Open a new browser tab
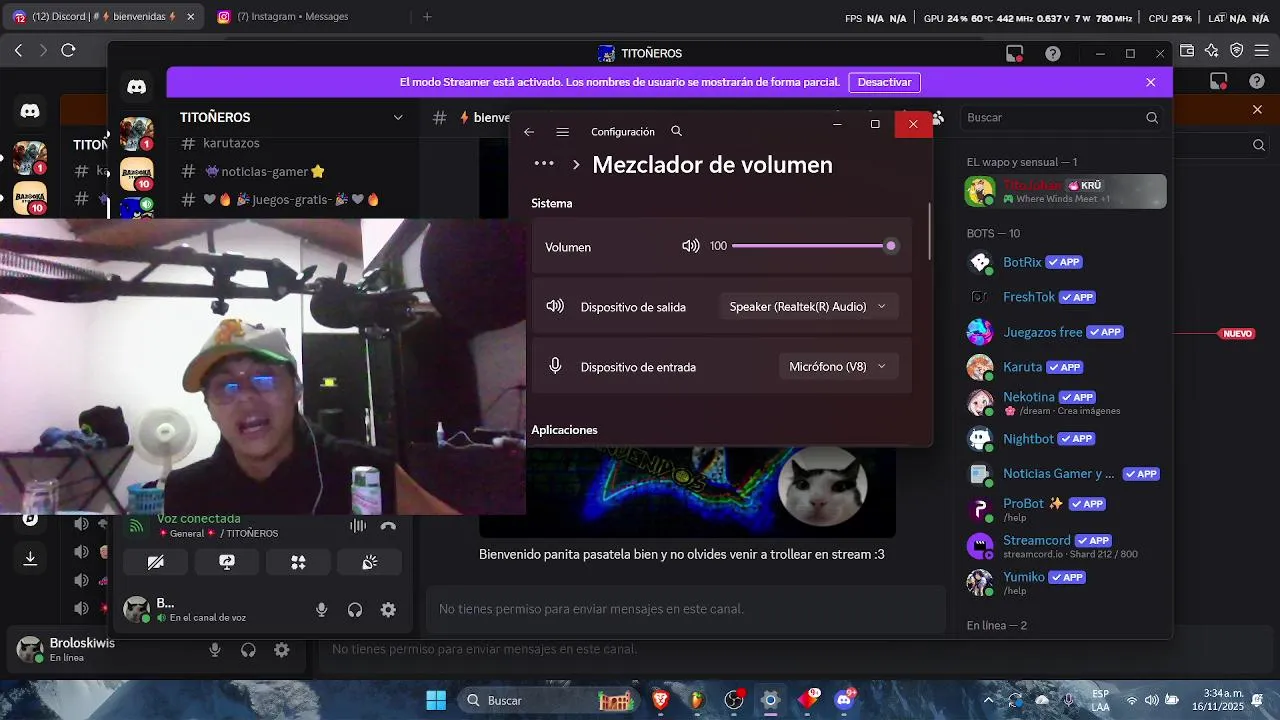Viewport: 1280px width, 720px height. [427, 17]
